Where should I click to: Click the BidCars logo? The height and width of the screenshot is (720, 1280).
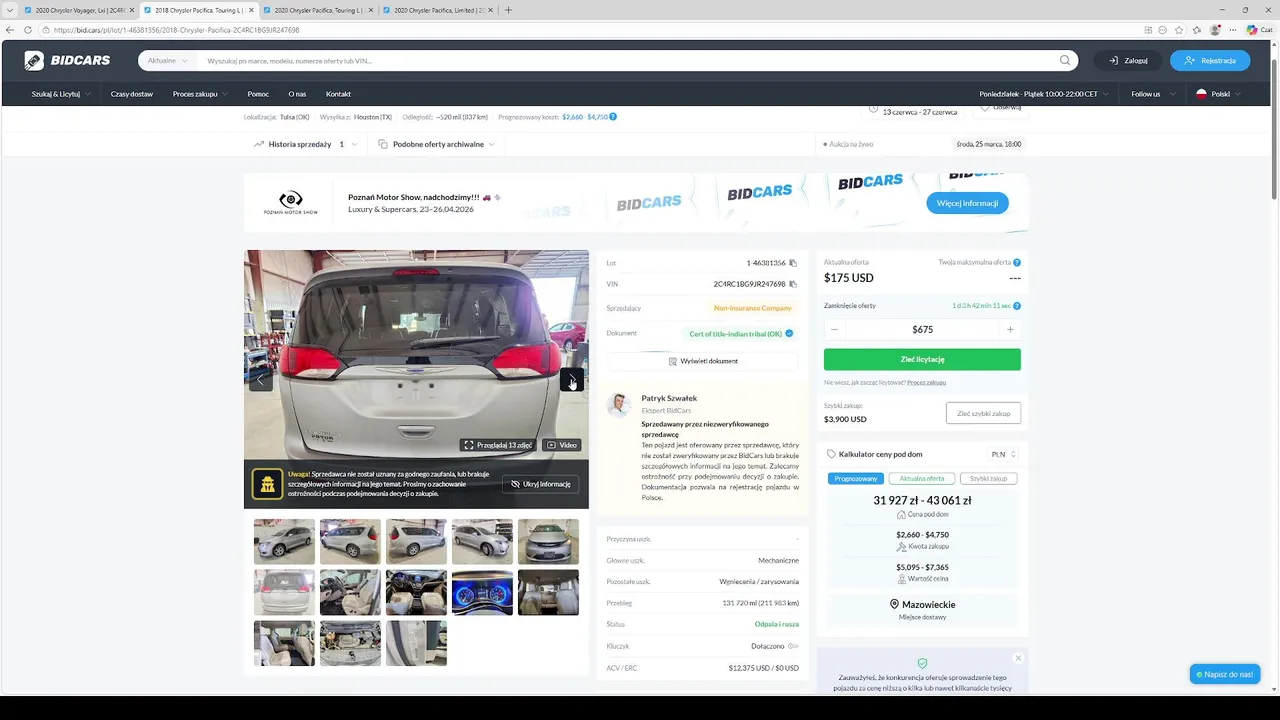pyautogui.click(x=67, y=60)
